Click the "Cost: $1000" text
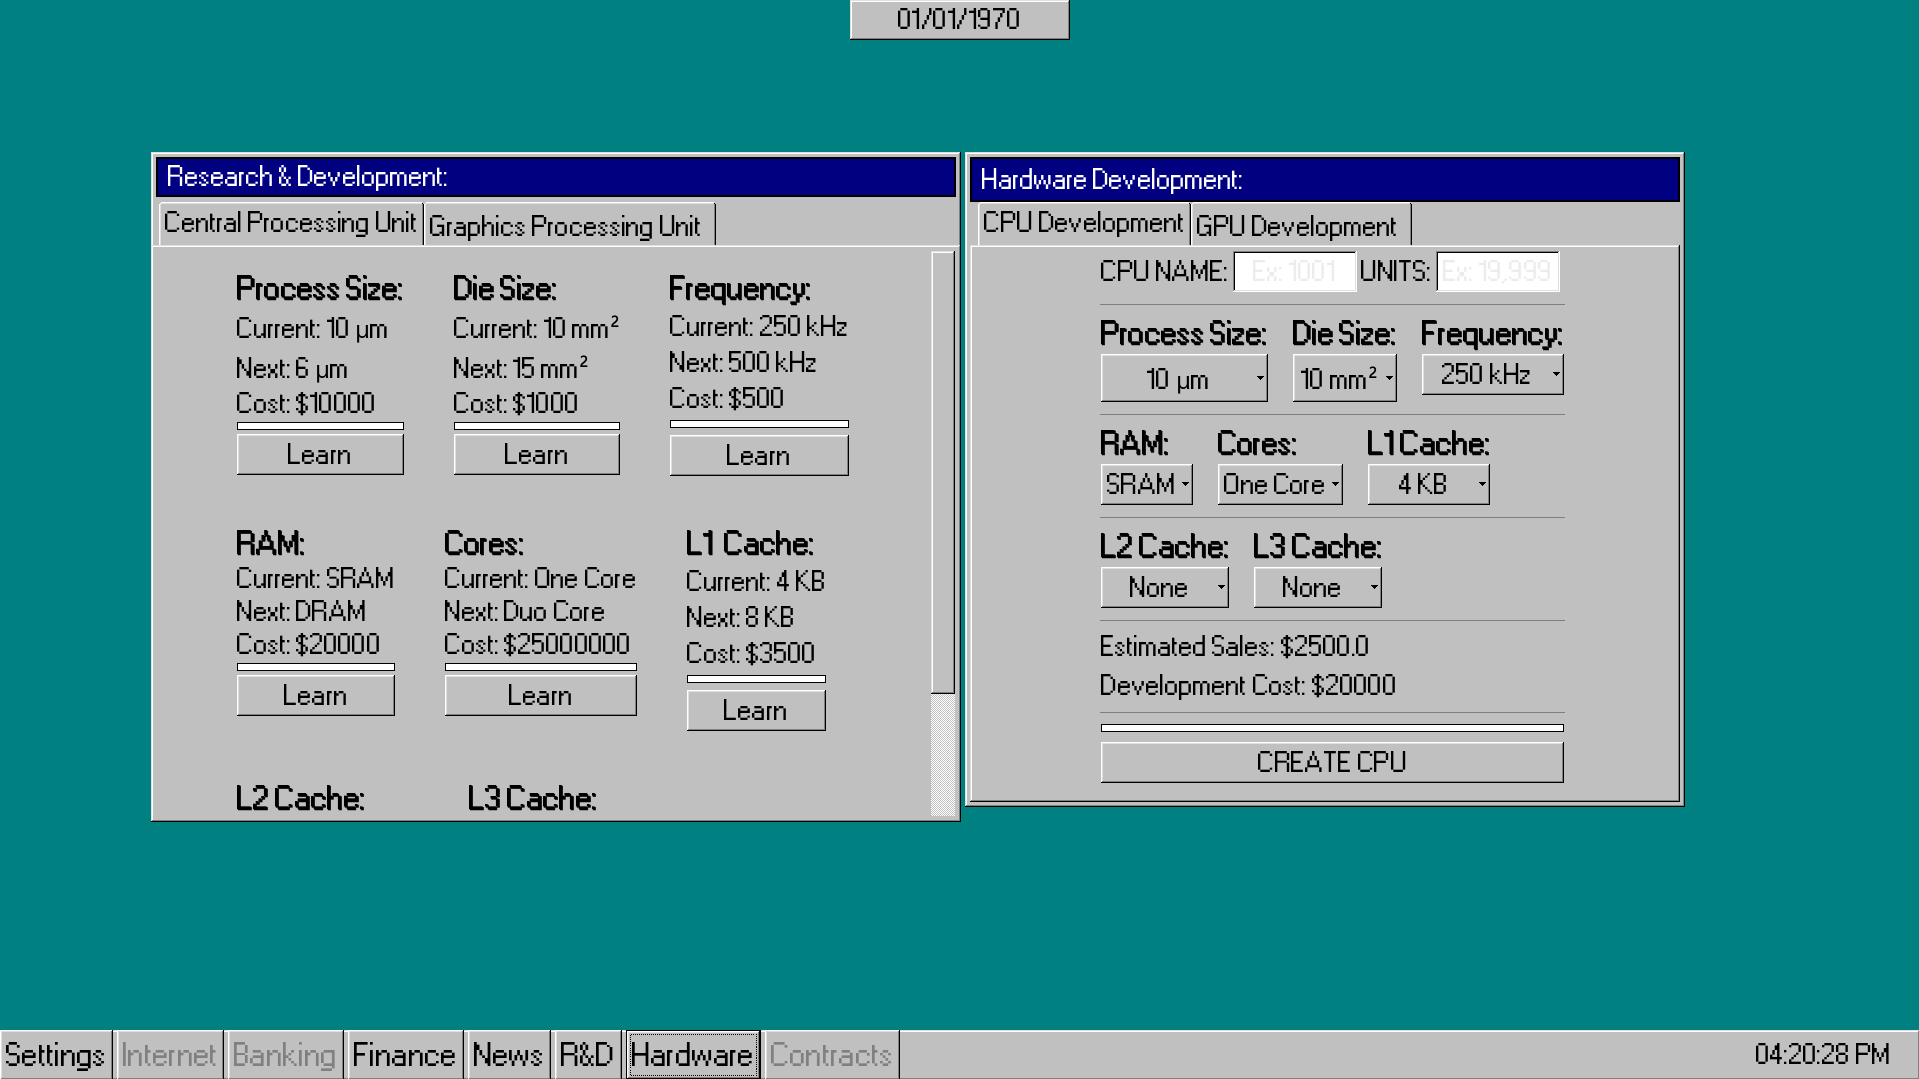This screenshot has height=1079, width=1919. coord(515,404)
